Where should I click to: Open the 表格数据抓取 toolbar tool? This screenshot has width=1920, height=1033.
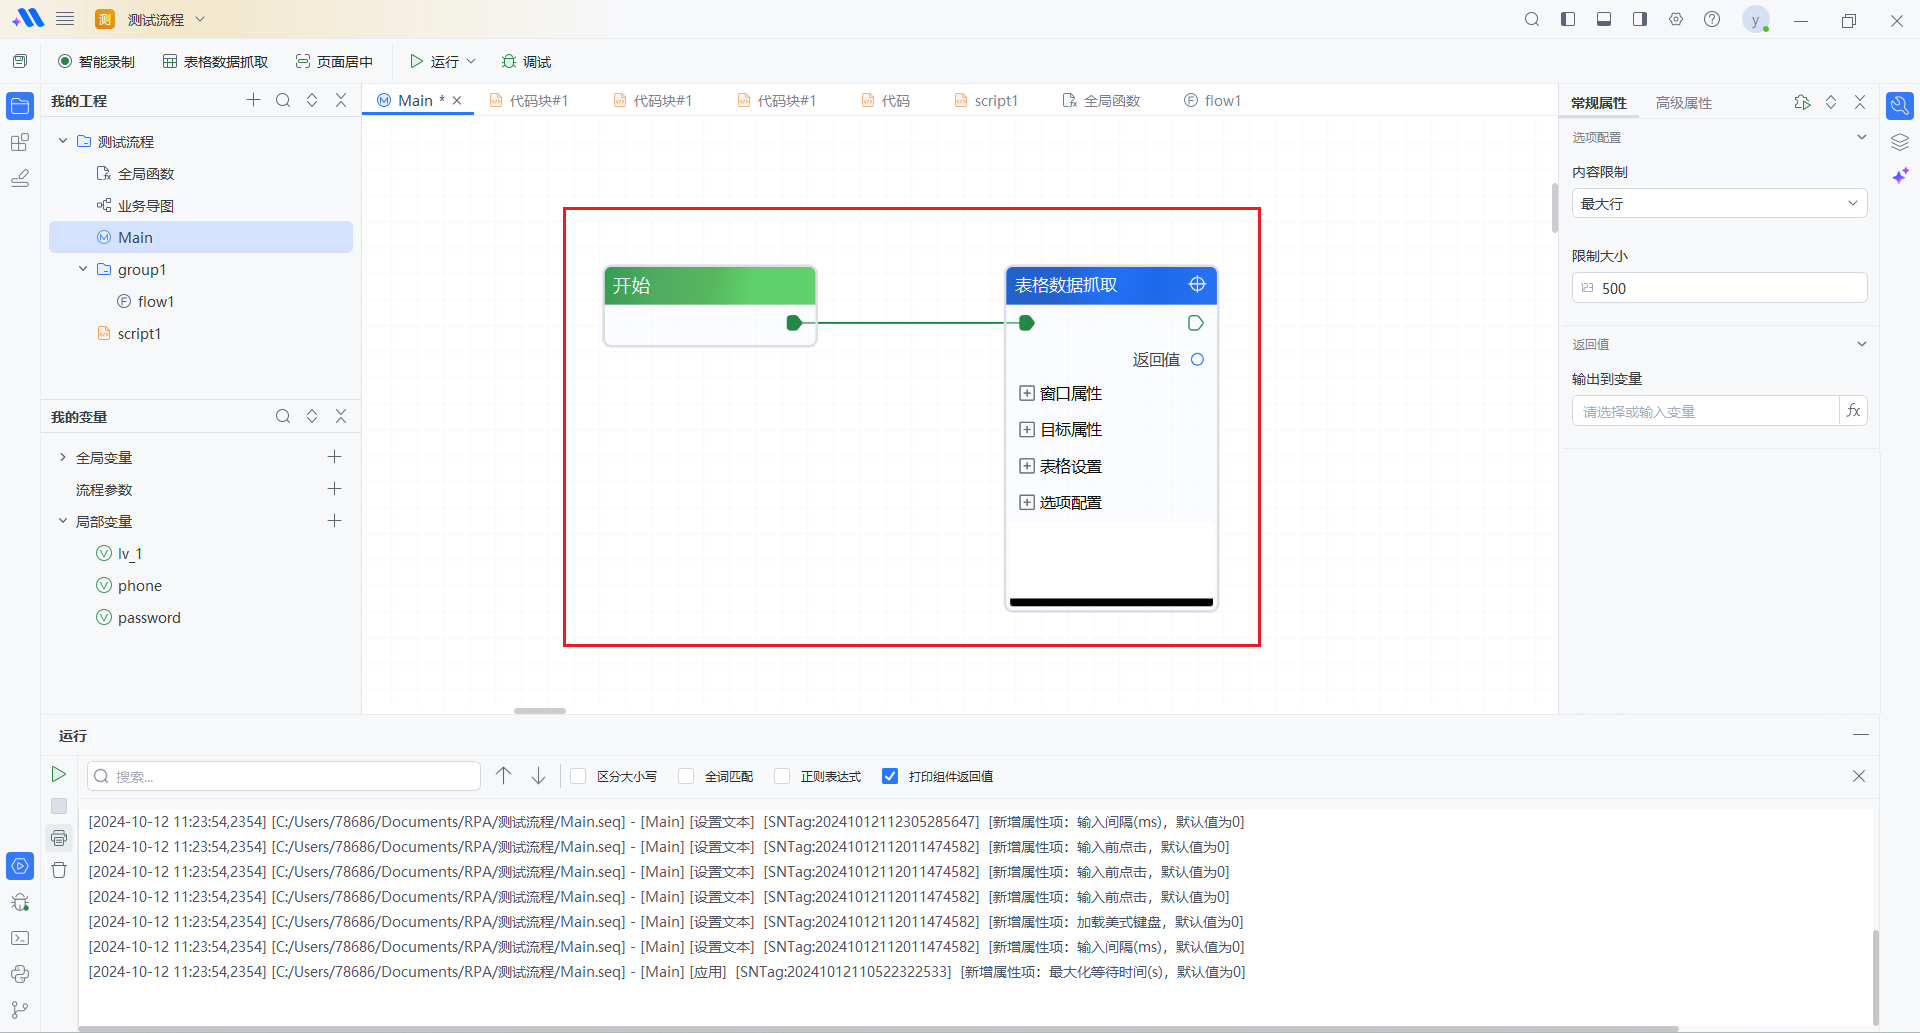[215, 62]
